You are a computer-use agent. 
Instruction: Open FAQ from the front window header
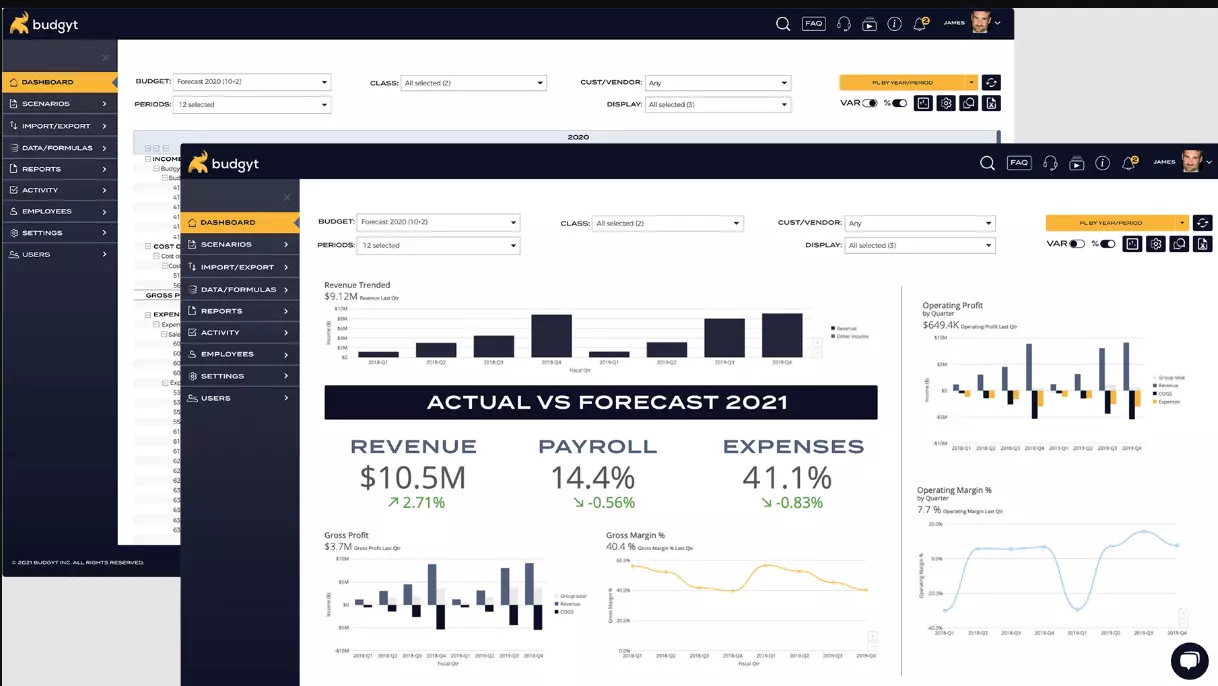click(x=1018, y=163)
